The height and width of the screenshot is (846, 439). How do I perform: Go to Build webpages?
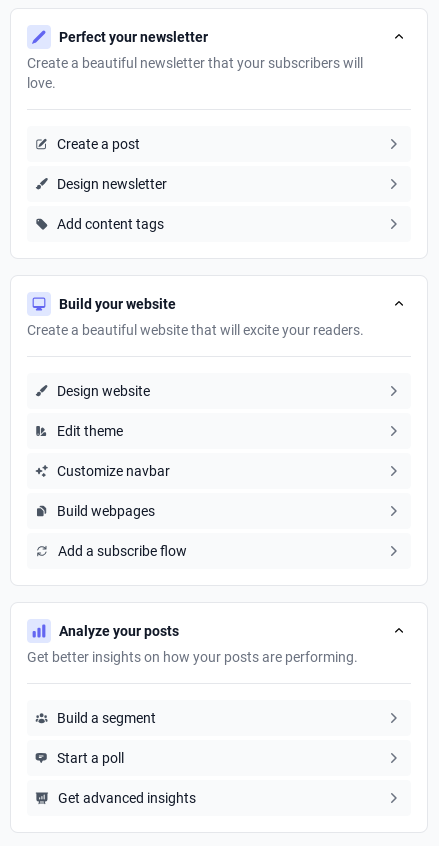point(219,511)
